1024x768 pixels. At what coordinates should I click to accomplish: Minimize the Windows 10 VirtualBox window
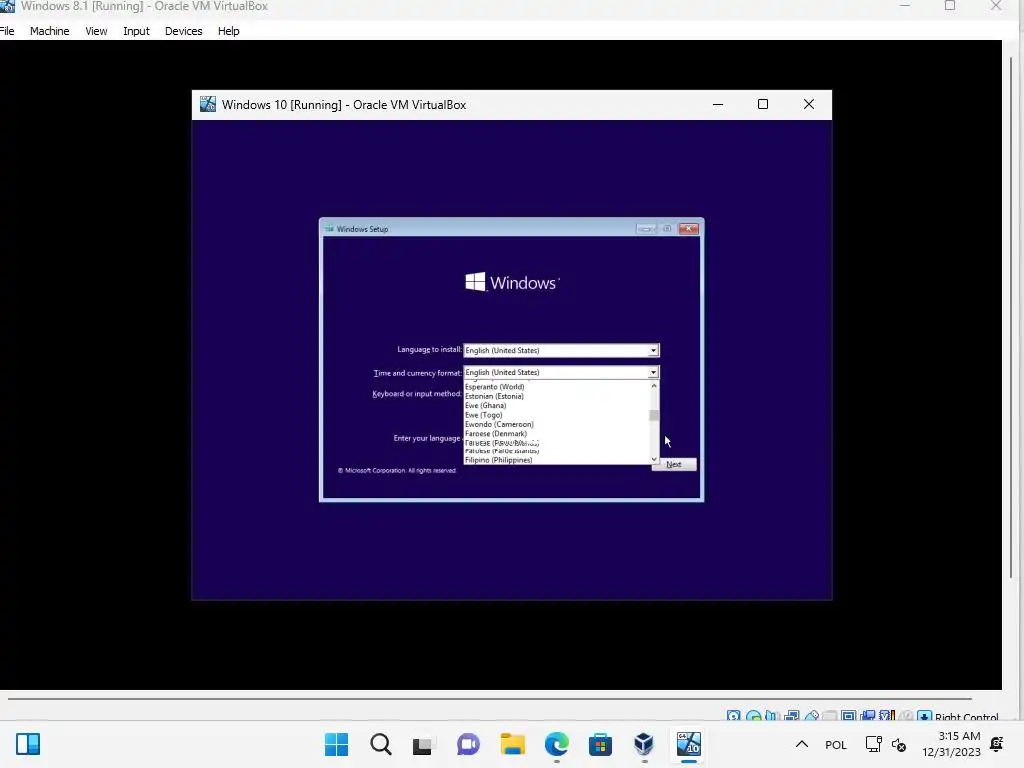tap(718, 104)
